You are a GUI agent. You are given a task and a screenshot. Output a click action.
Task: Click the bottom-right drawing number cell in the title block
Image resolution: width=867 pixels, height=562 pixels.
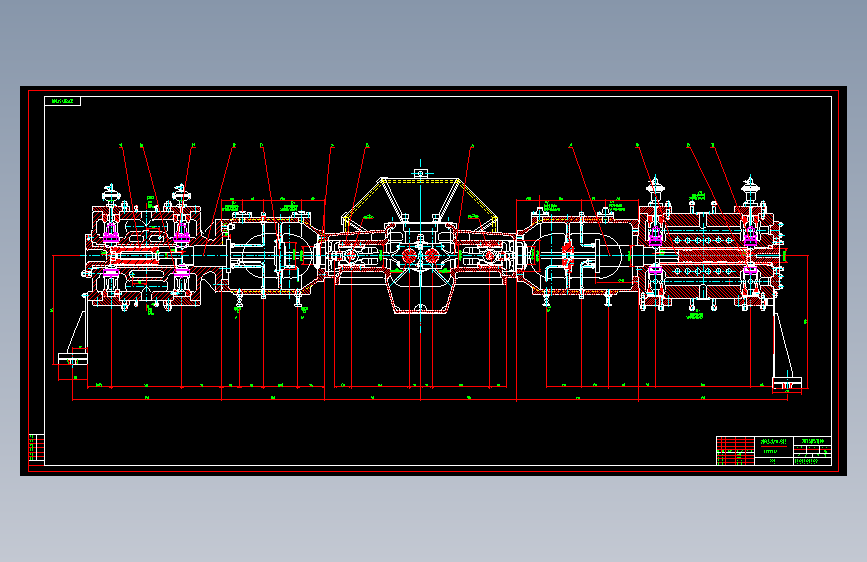812,461
